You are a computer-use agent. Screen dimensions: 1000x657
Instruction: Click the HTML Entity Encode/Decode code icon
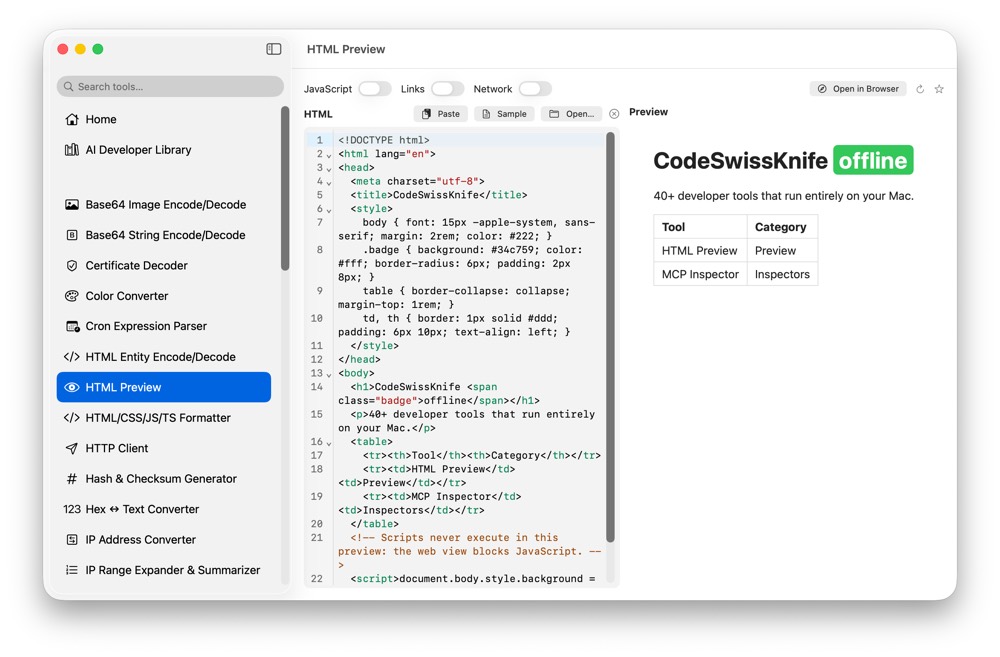[x=71, y=357]
